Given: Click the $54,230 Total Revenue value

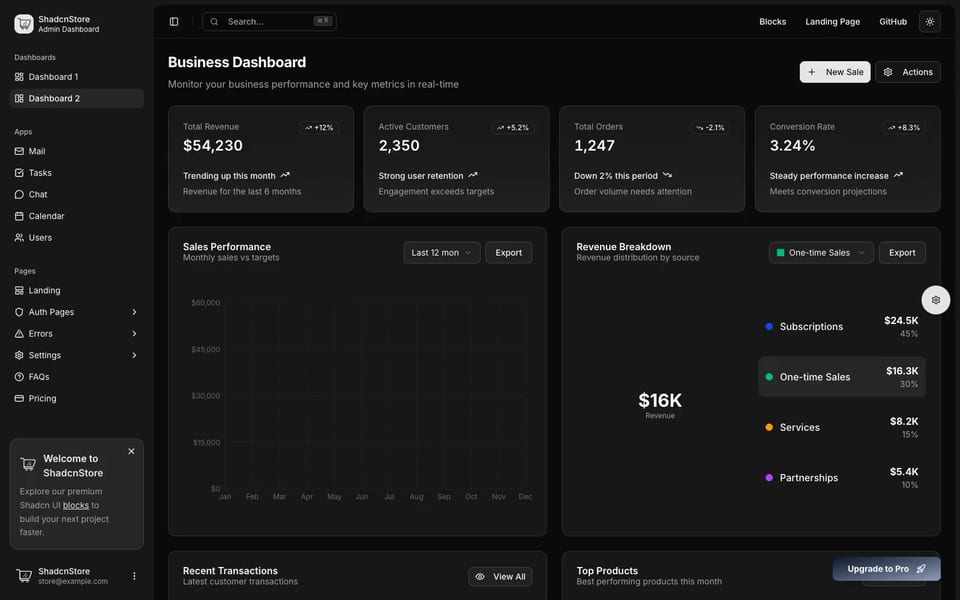Looking at the screenshot, I should point(212,146).
